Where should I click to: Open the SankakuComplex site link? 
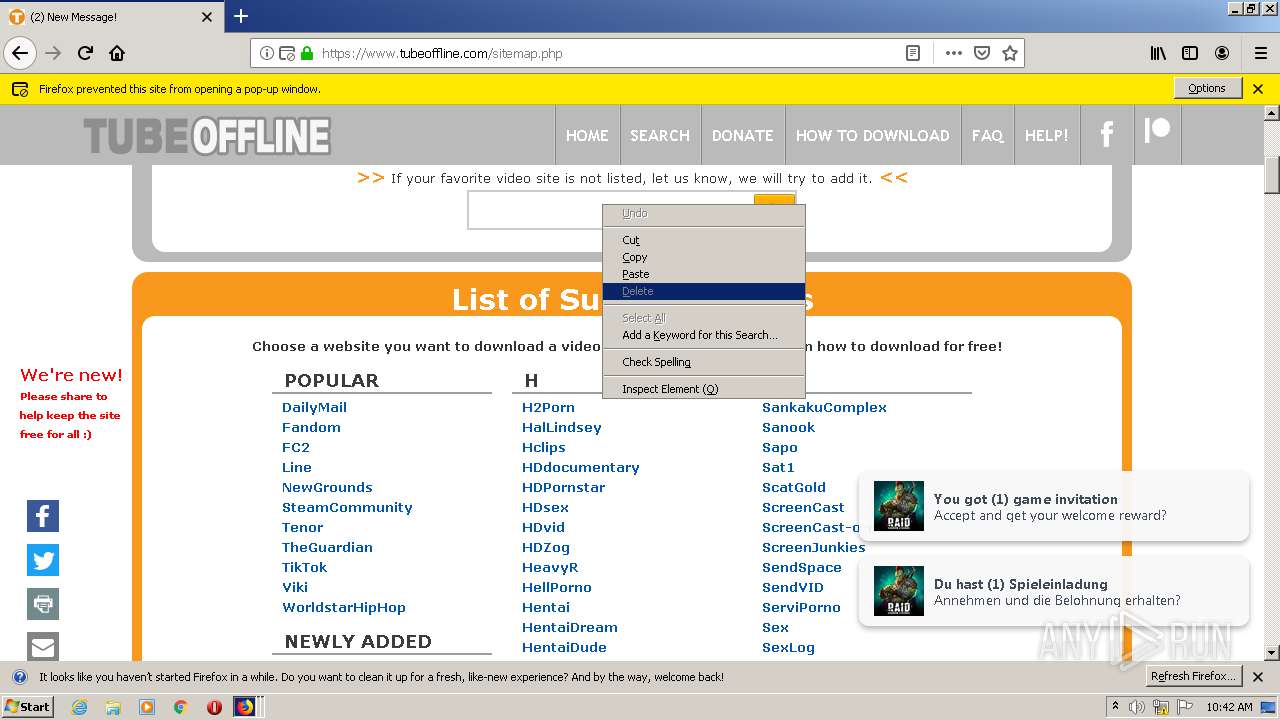point(824,407)
